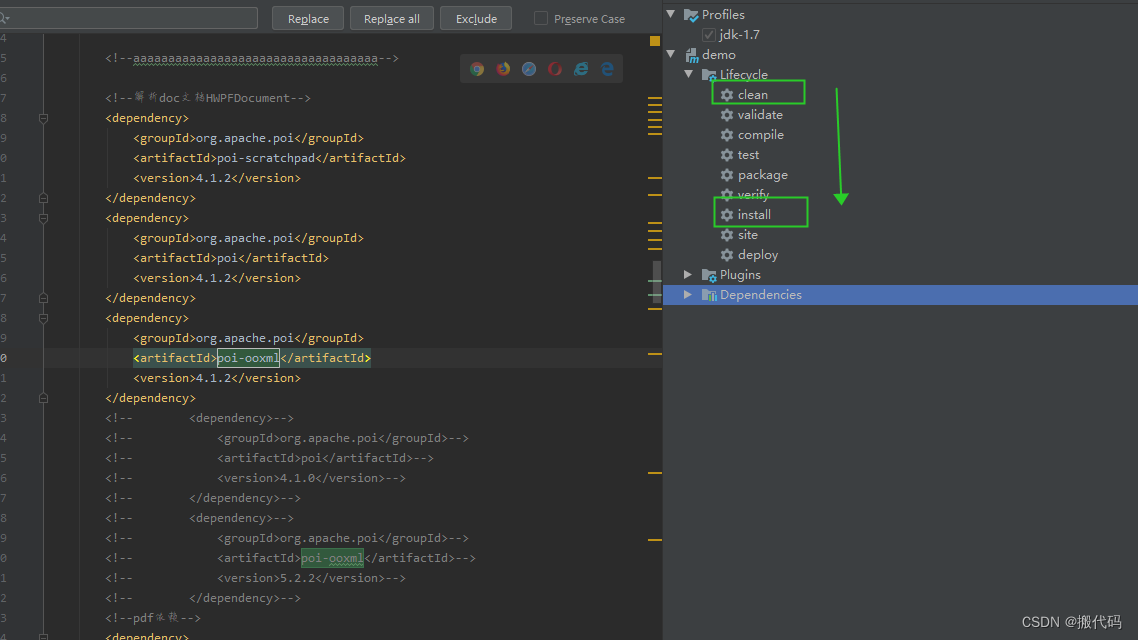Toggle the jdk-1.7 profile checkbox
The image size is (1138, 640).
click(708, 34)
